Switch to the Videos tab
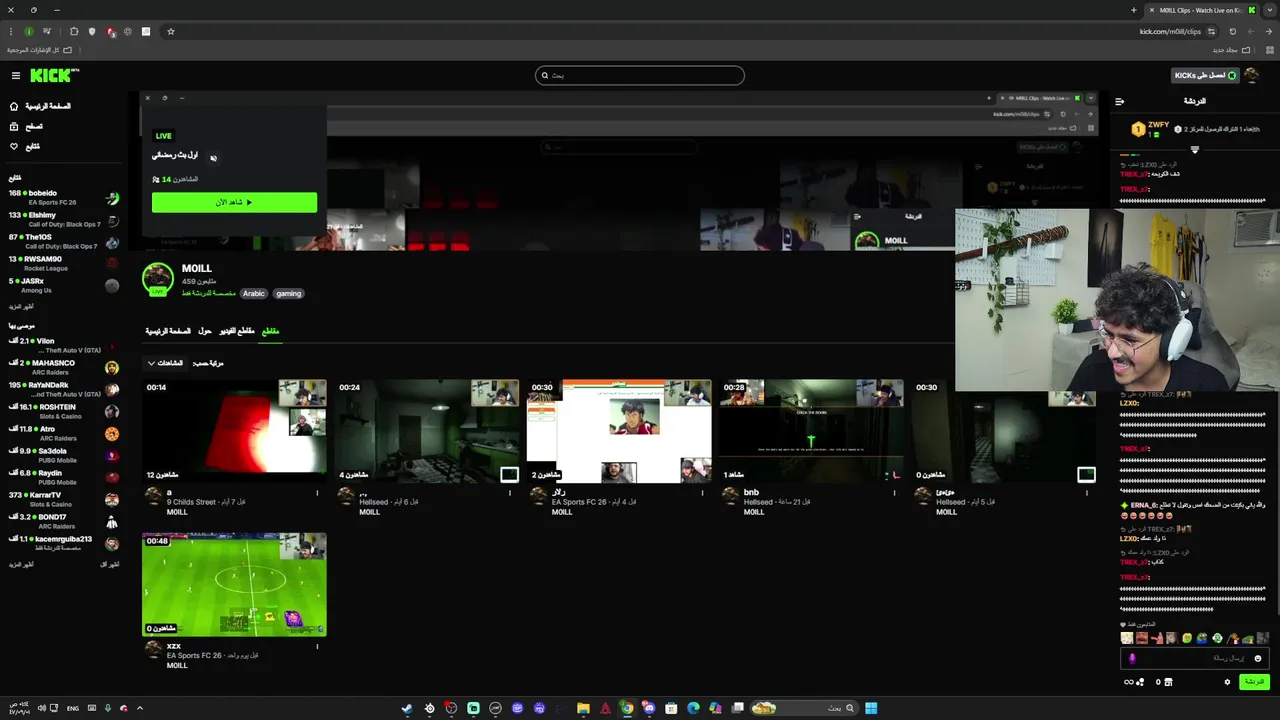Screen dimensions: 1280x720 (x=237, y=331)
